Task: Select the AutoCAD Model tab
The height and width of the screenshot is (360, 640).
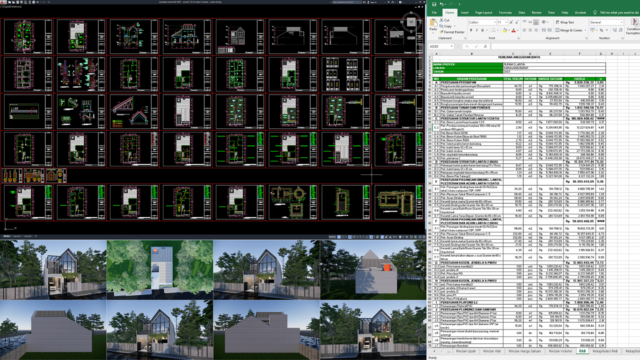Action: [x=7, y=236]
